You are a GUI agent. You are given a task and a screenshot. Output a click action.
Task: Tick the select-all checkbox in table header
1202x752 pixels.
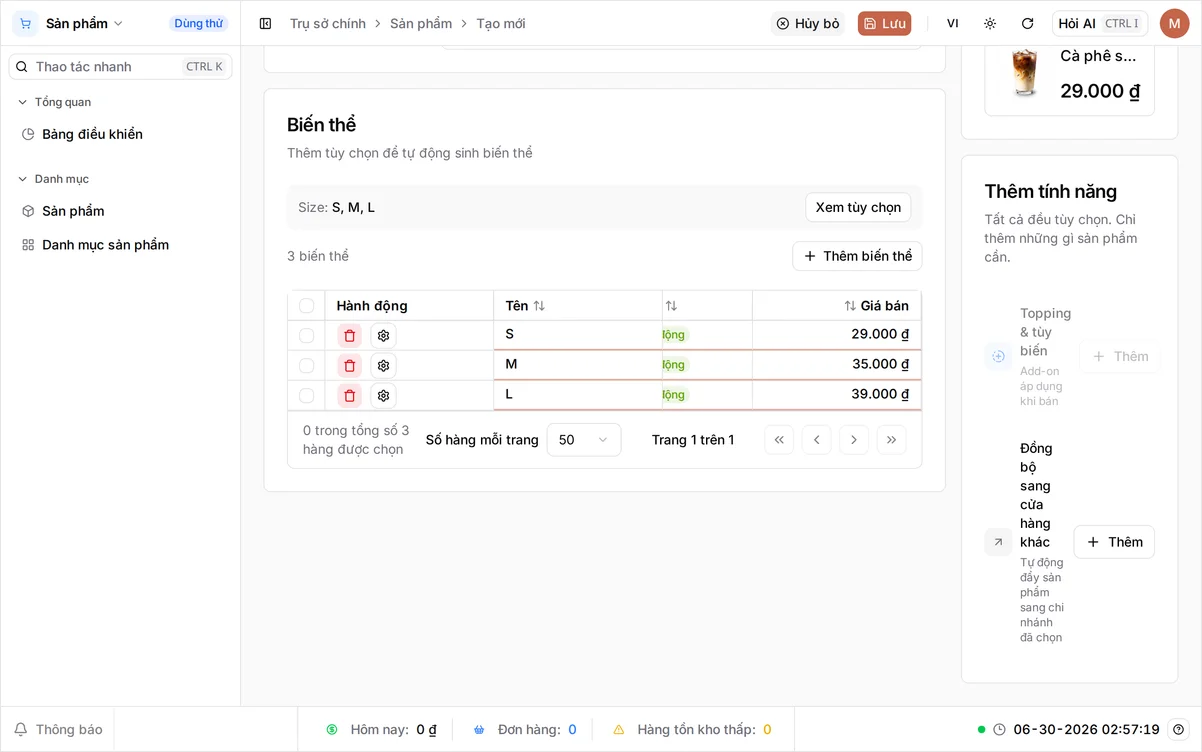point(307,306)
